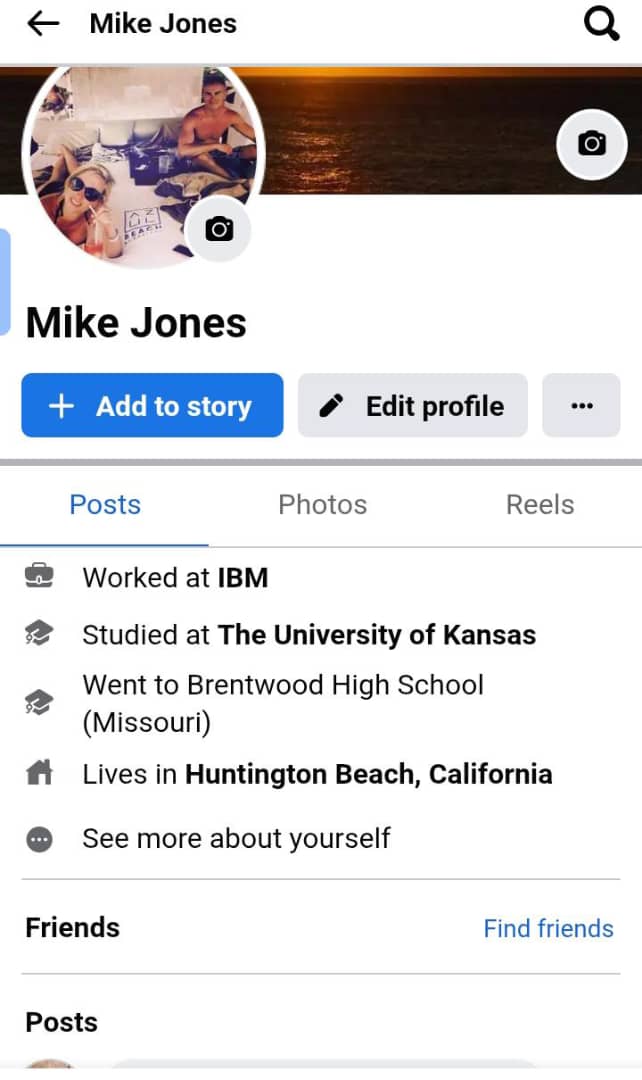Tap camera icon on cover photo

592,144
